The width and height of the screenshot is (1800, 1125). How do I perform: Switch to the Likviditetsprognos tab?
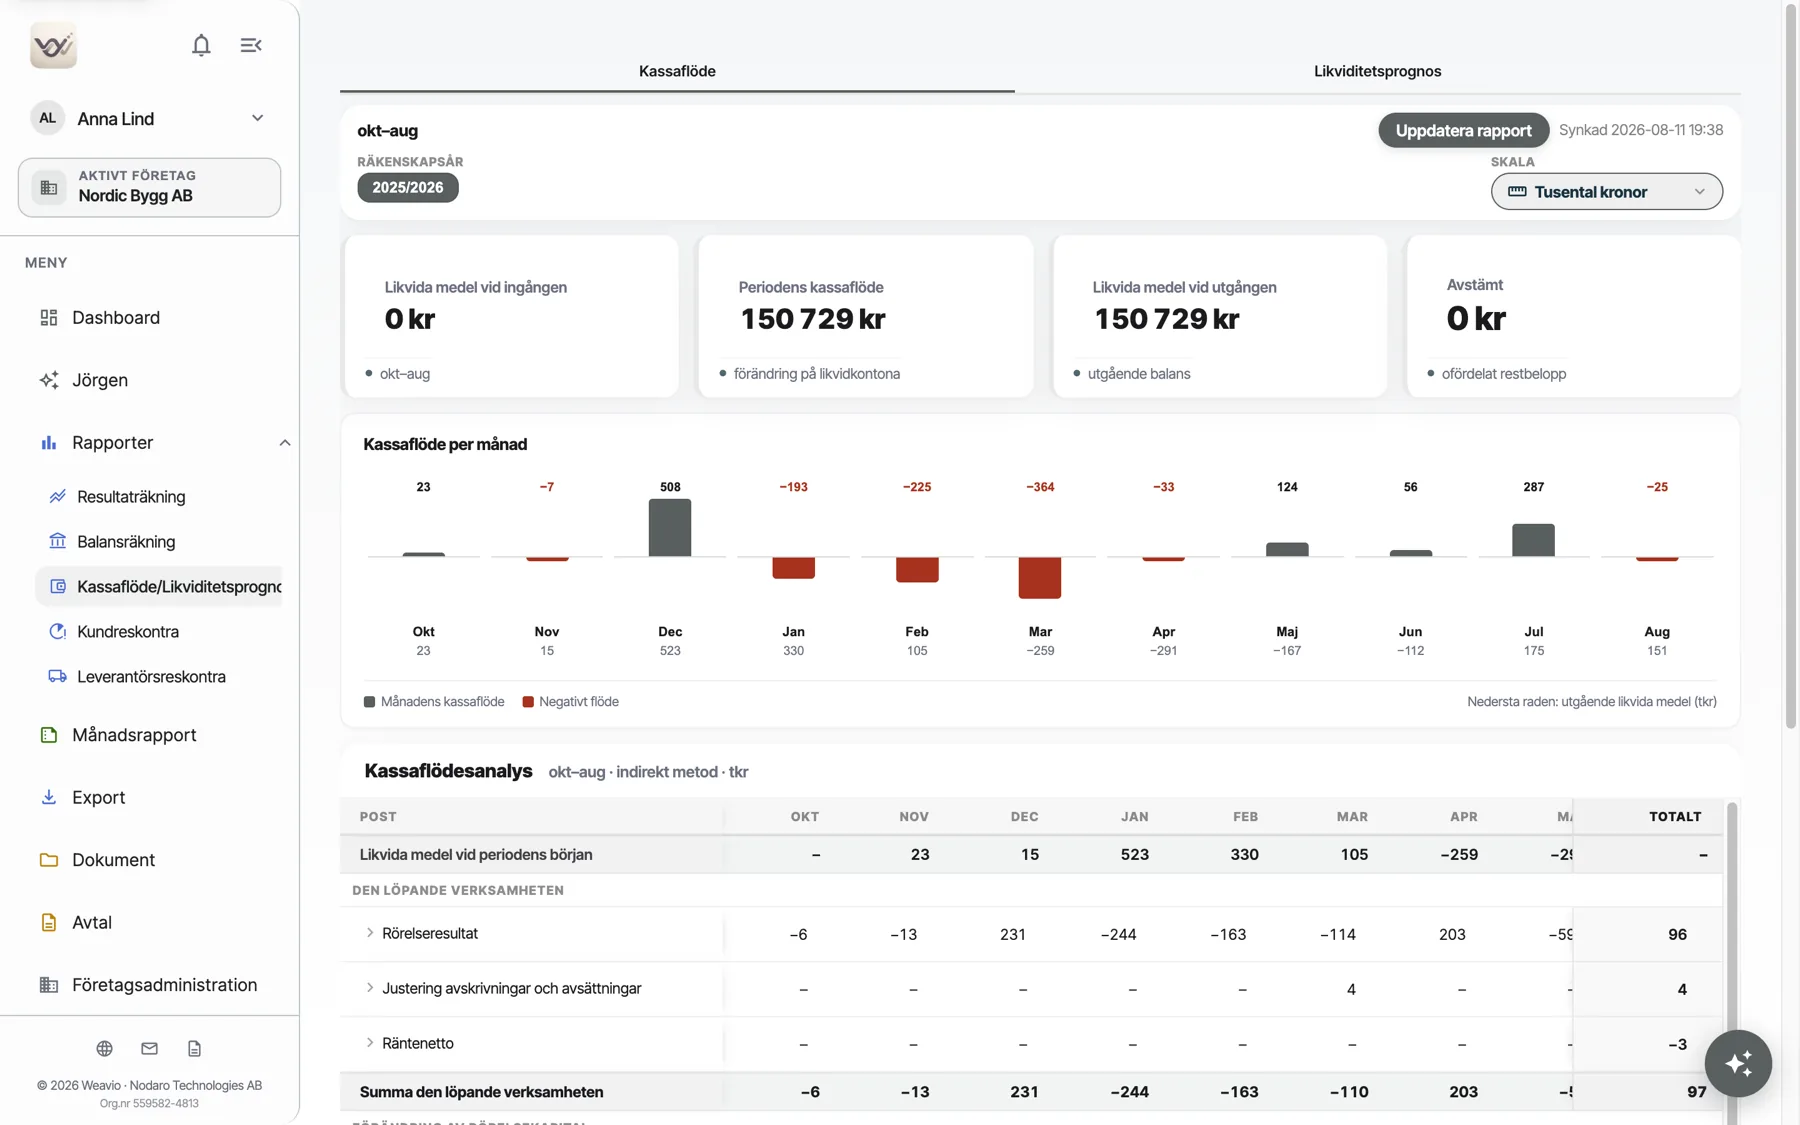(x=1377, y=71)
